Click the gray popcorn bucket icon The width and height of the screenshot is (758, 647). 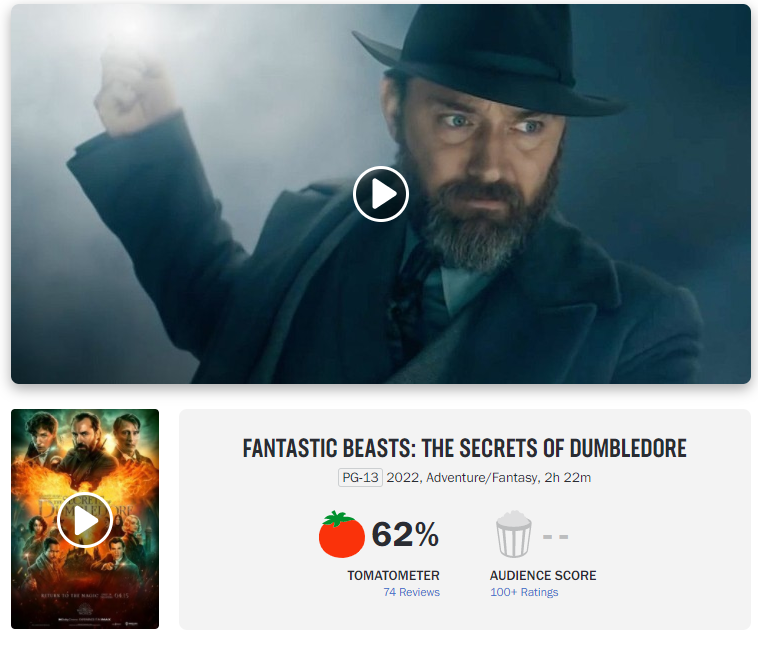pos(513,534)
